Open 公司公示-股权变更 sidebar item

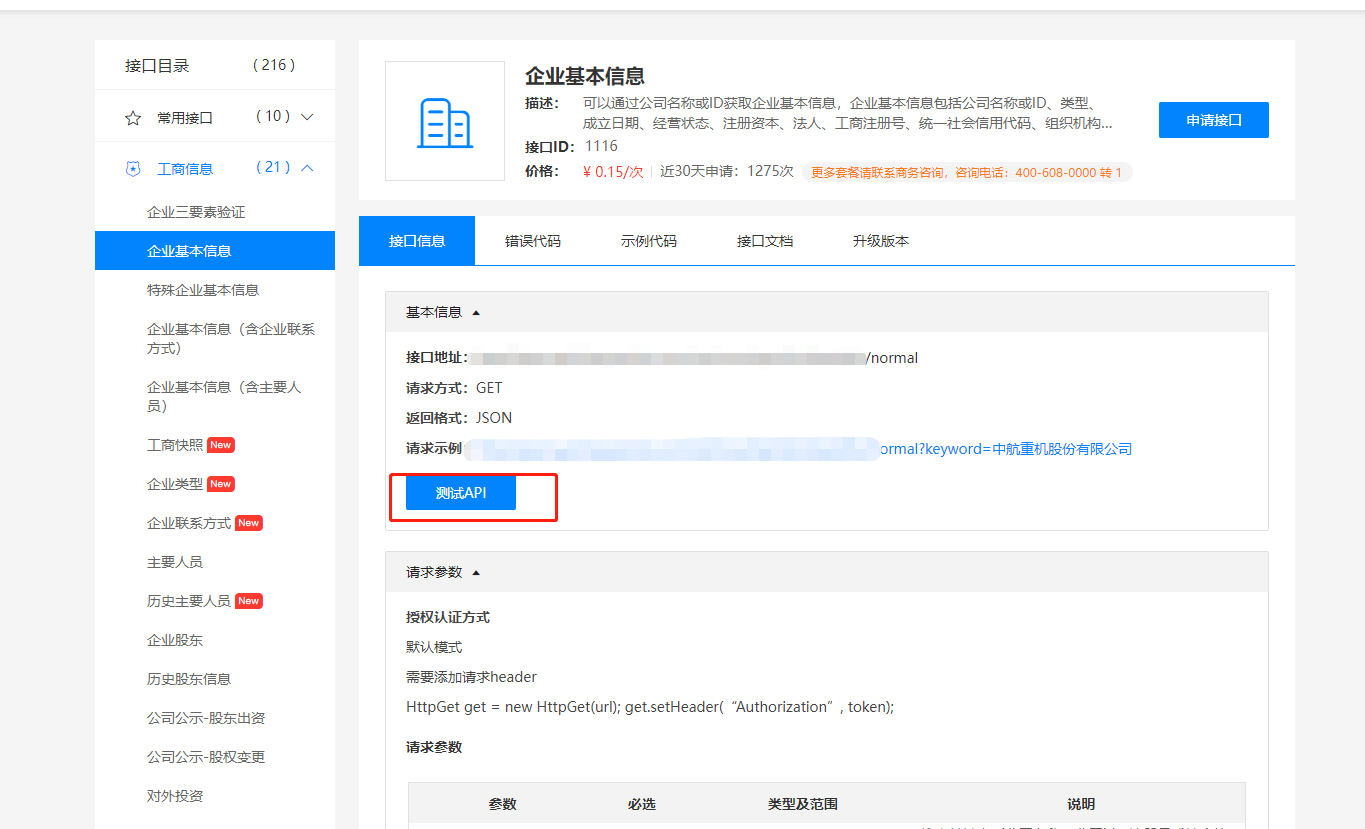[206, 757]
